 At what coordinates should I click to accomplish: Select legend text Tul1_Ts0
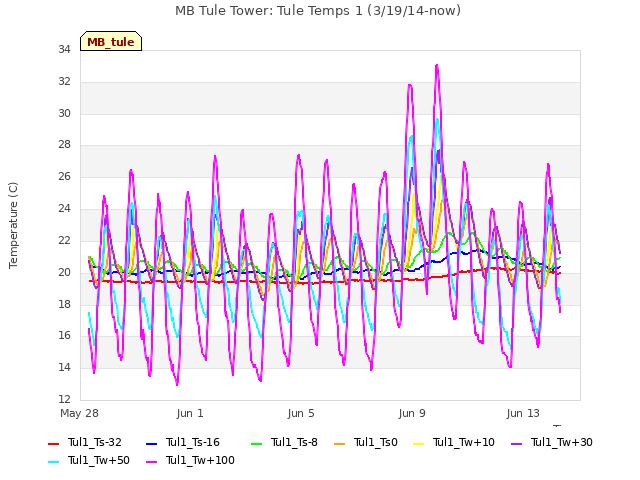(376, 442)
